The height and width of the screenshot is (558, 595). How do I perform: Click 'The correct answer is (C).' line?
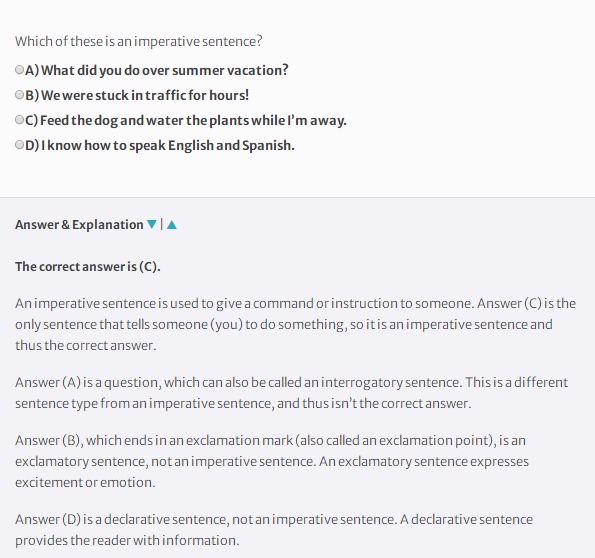[x=88, y=266]
